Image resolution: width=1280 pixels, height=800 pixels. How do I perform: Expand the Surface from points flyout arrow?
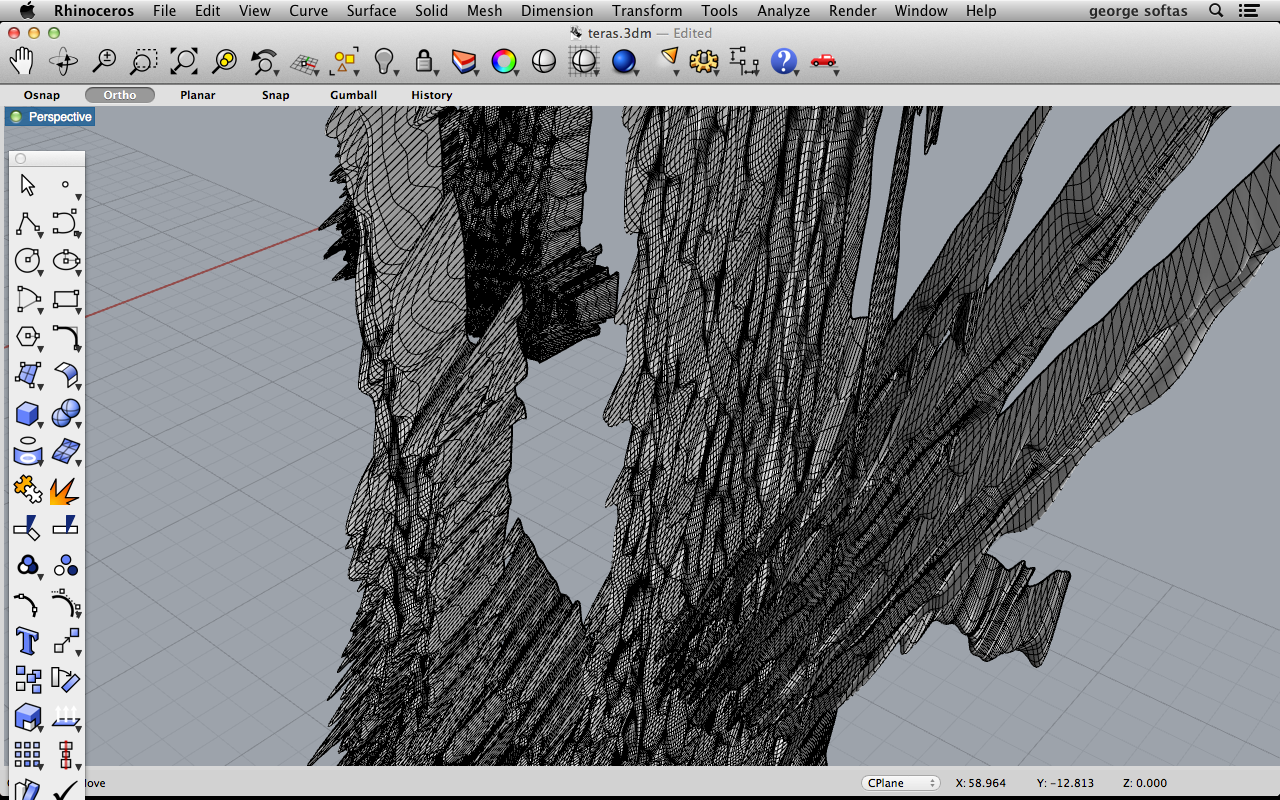40,387
